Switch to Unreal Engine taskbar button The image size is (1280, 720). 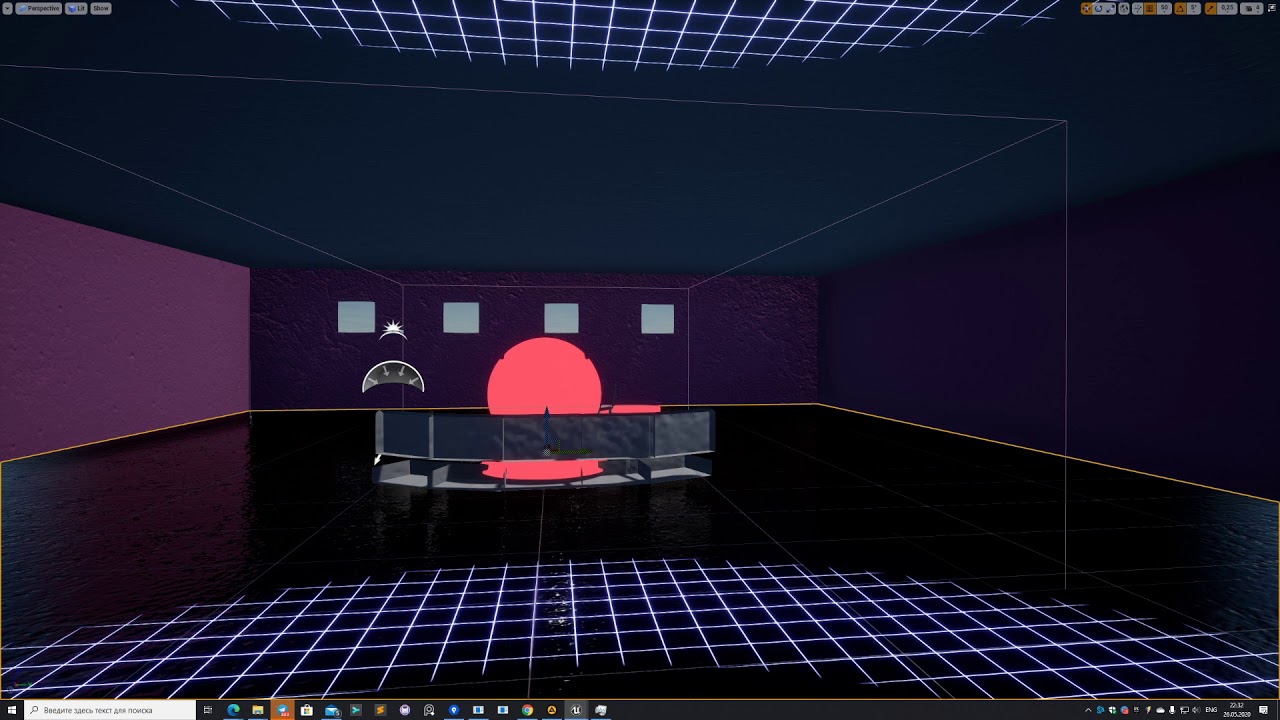576,710
